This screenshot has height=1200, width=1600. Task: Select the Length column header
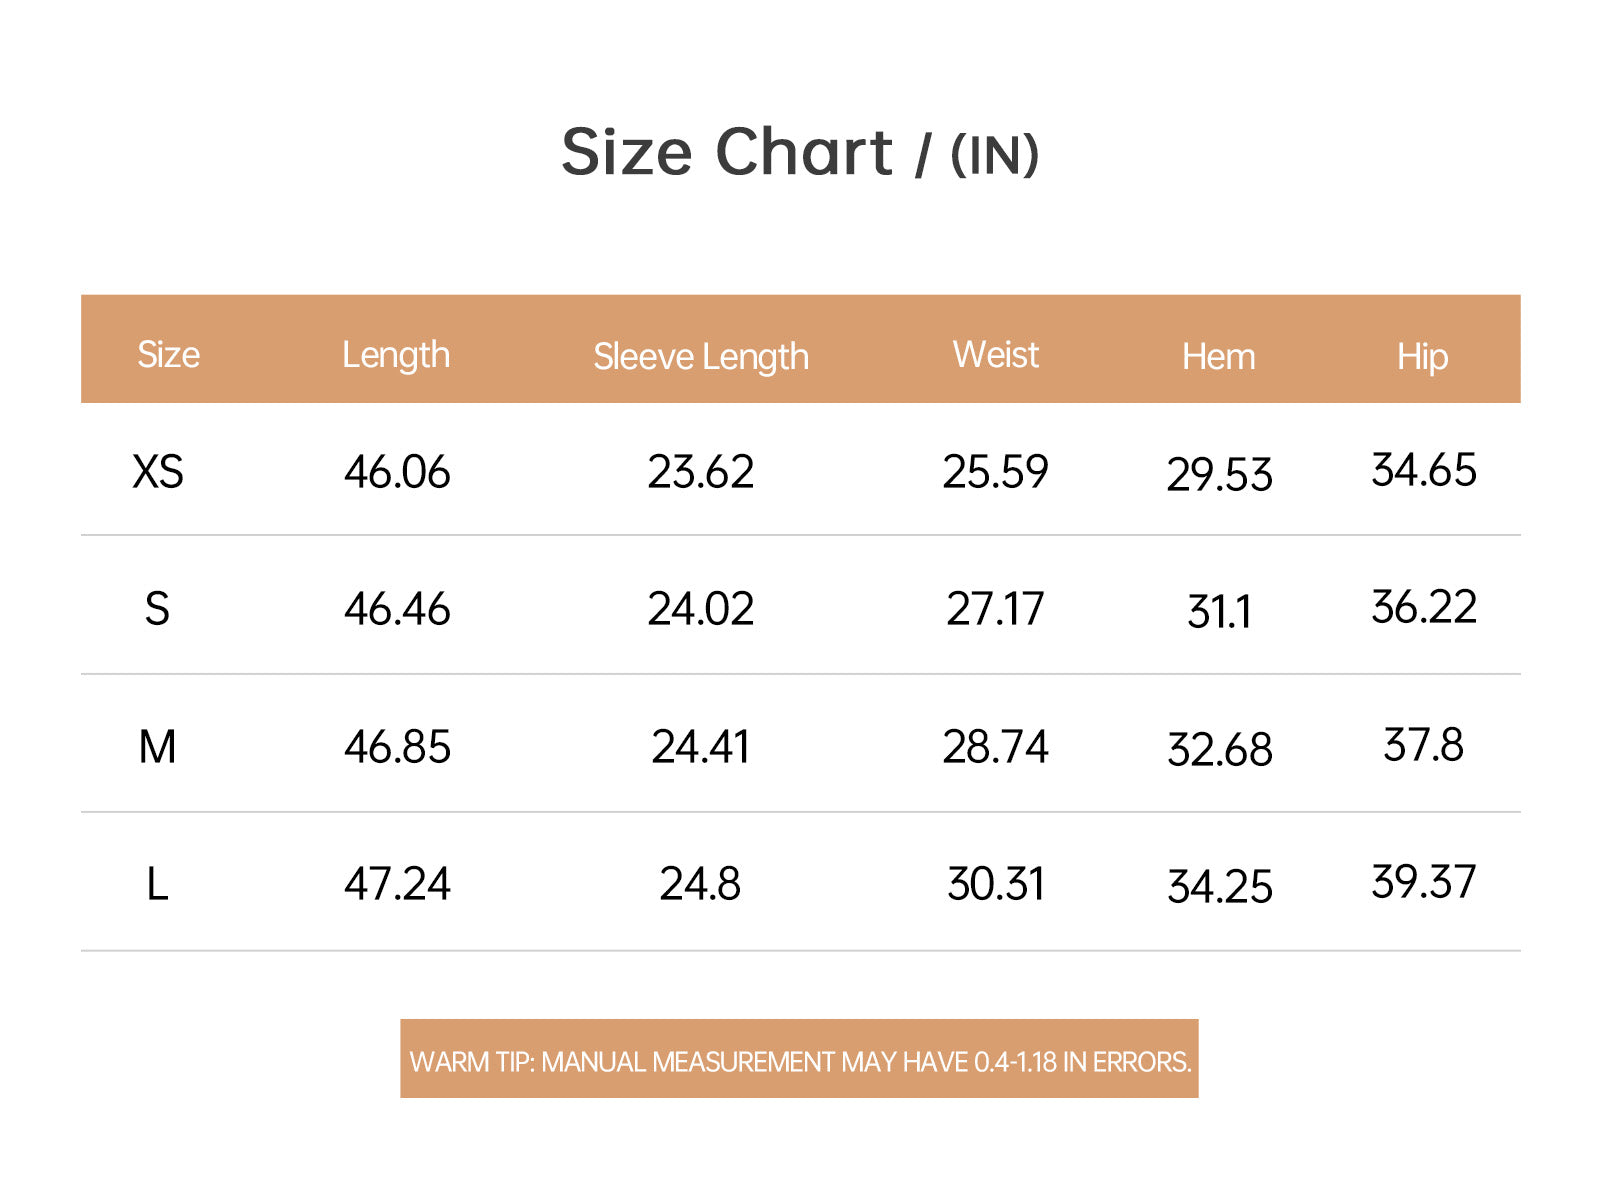click(396, 356)
